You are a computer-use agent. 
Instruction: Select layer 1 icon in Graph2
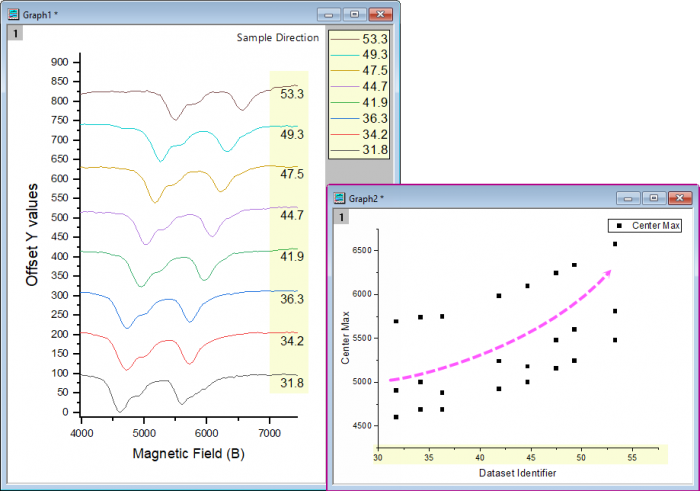pos(342,217)
